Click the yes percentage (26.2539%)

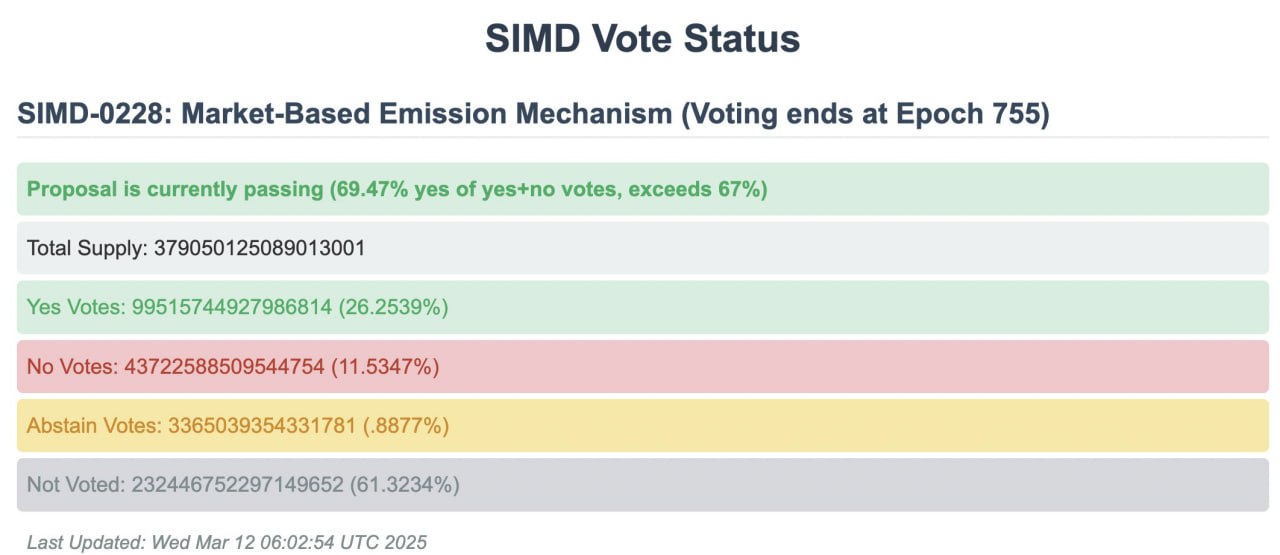point(393,307)
